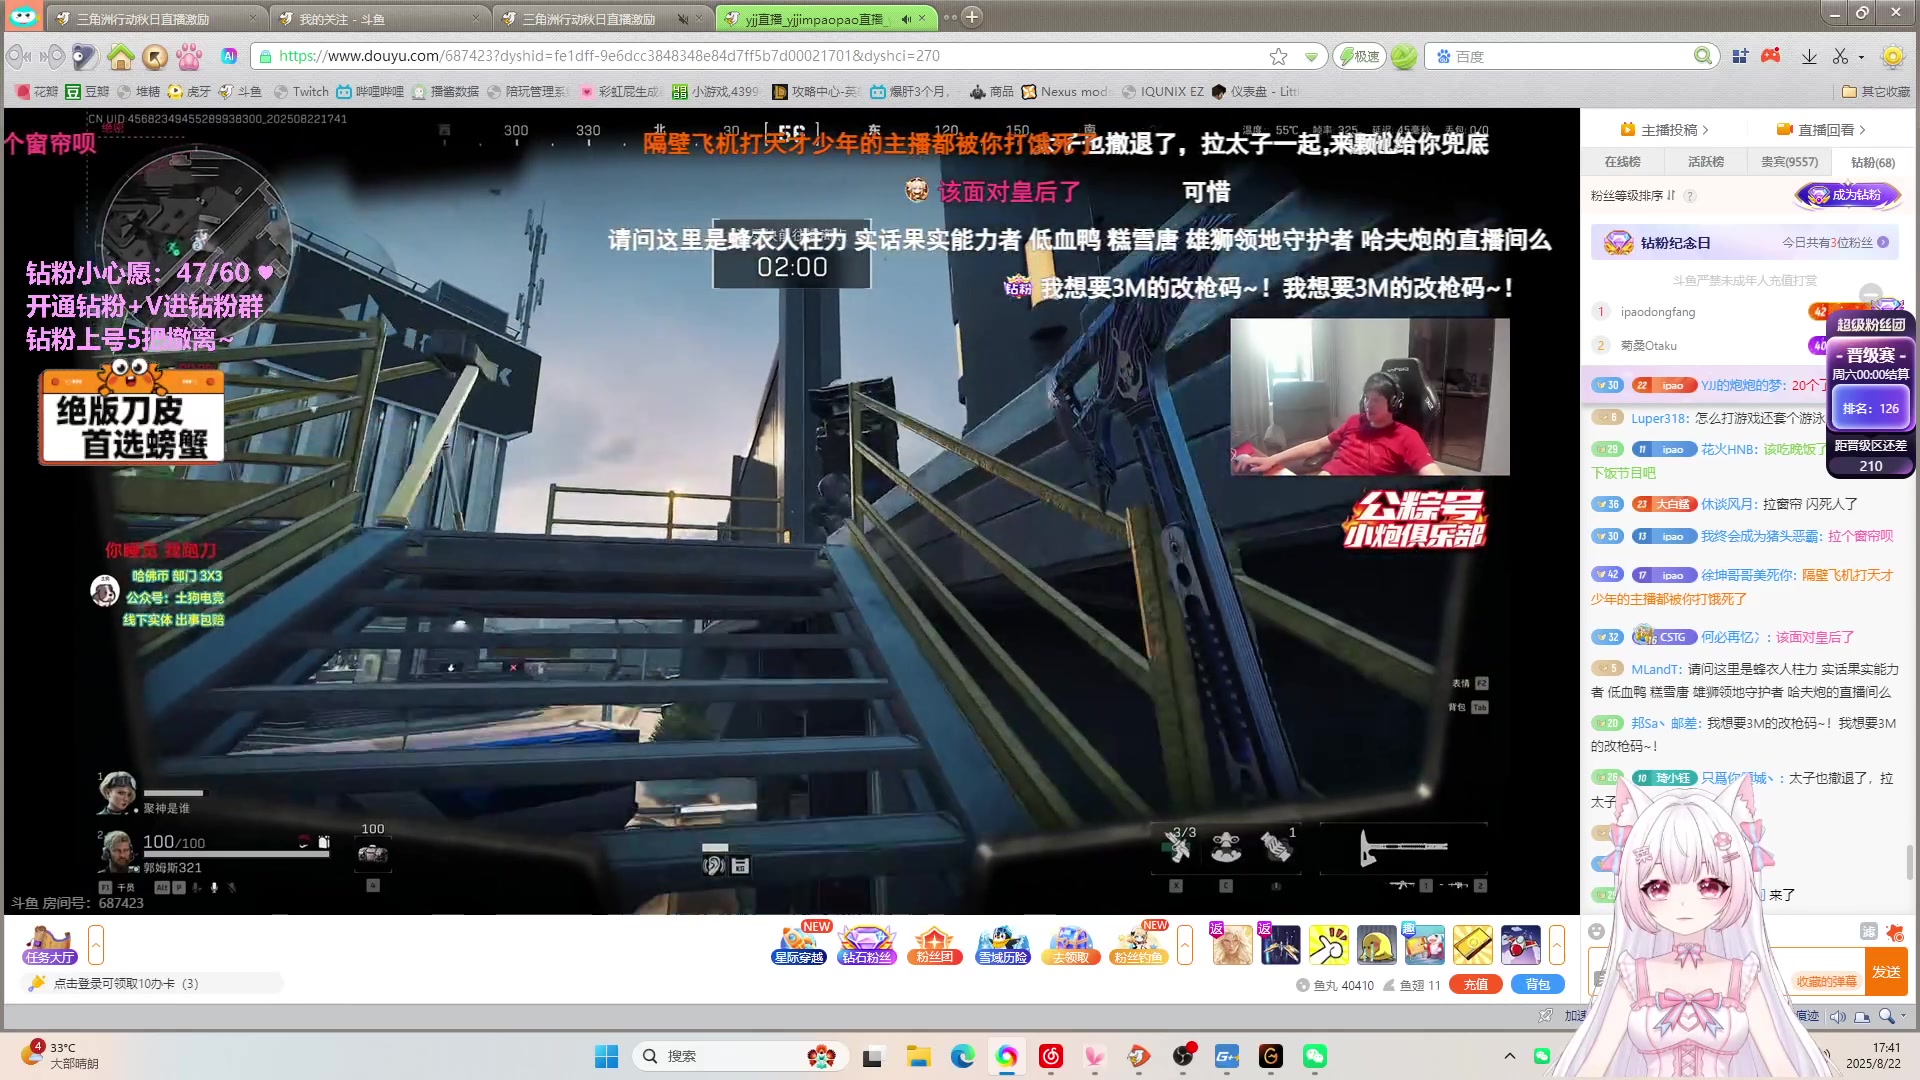Toggle the 极速 speed mode button

1359,56
